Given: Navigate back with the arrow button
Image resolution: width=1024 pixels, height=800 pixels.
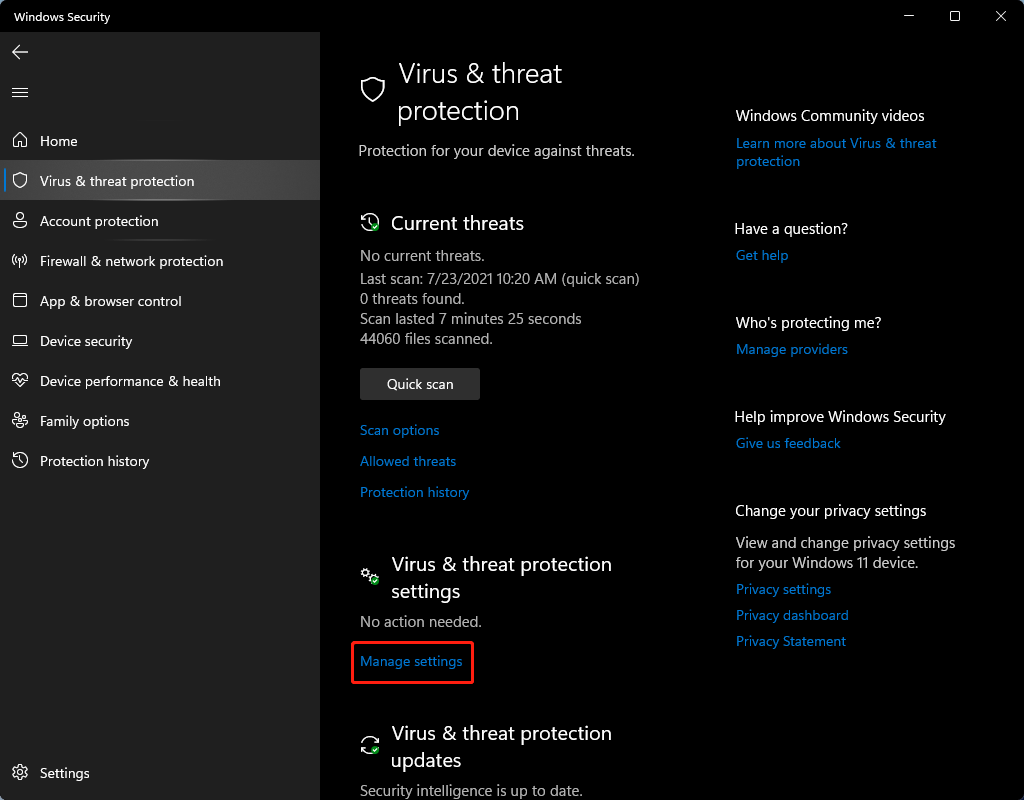Looking at the screenshot, I should tap(19, 52).
